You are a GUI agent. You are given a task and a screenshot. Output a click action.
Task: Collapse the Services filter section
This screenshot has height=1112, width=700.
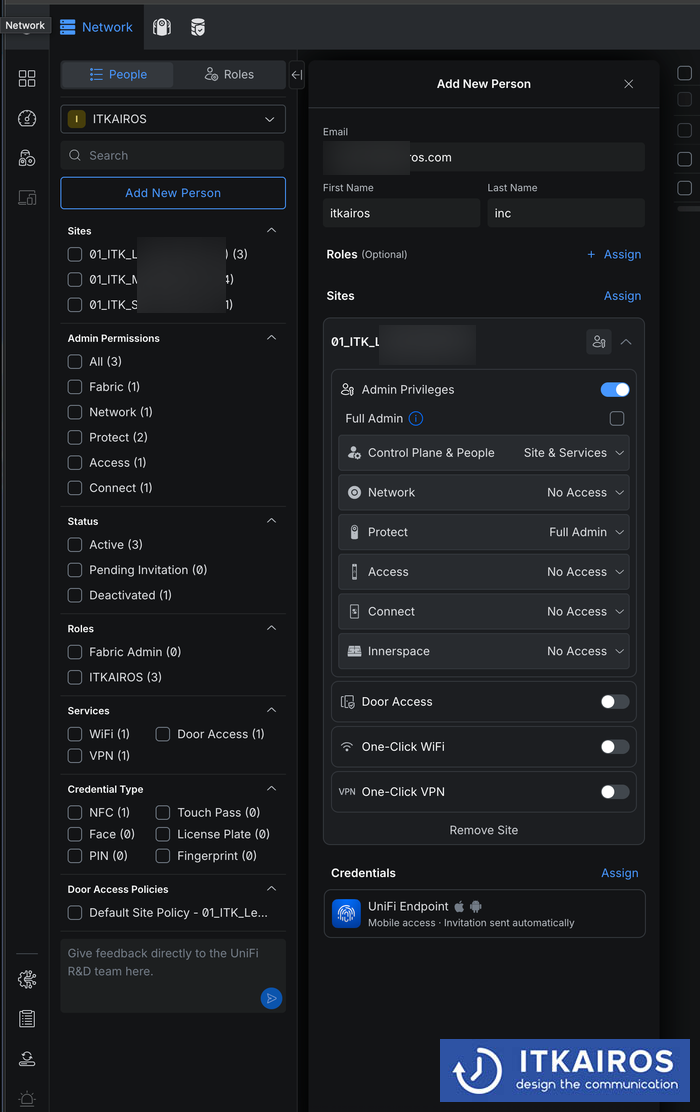point(271,710)
